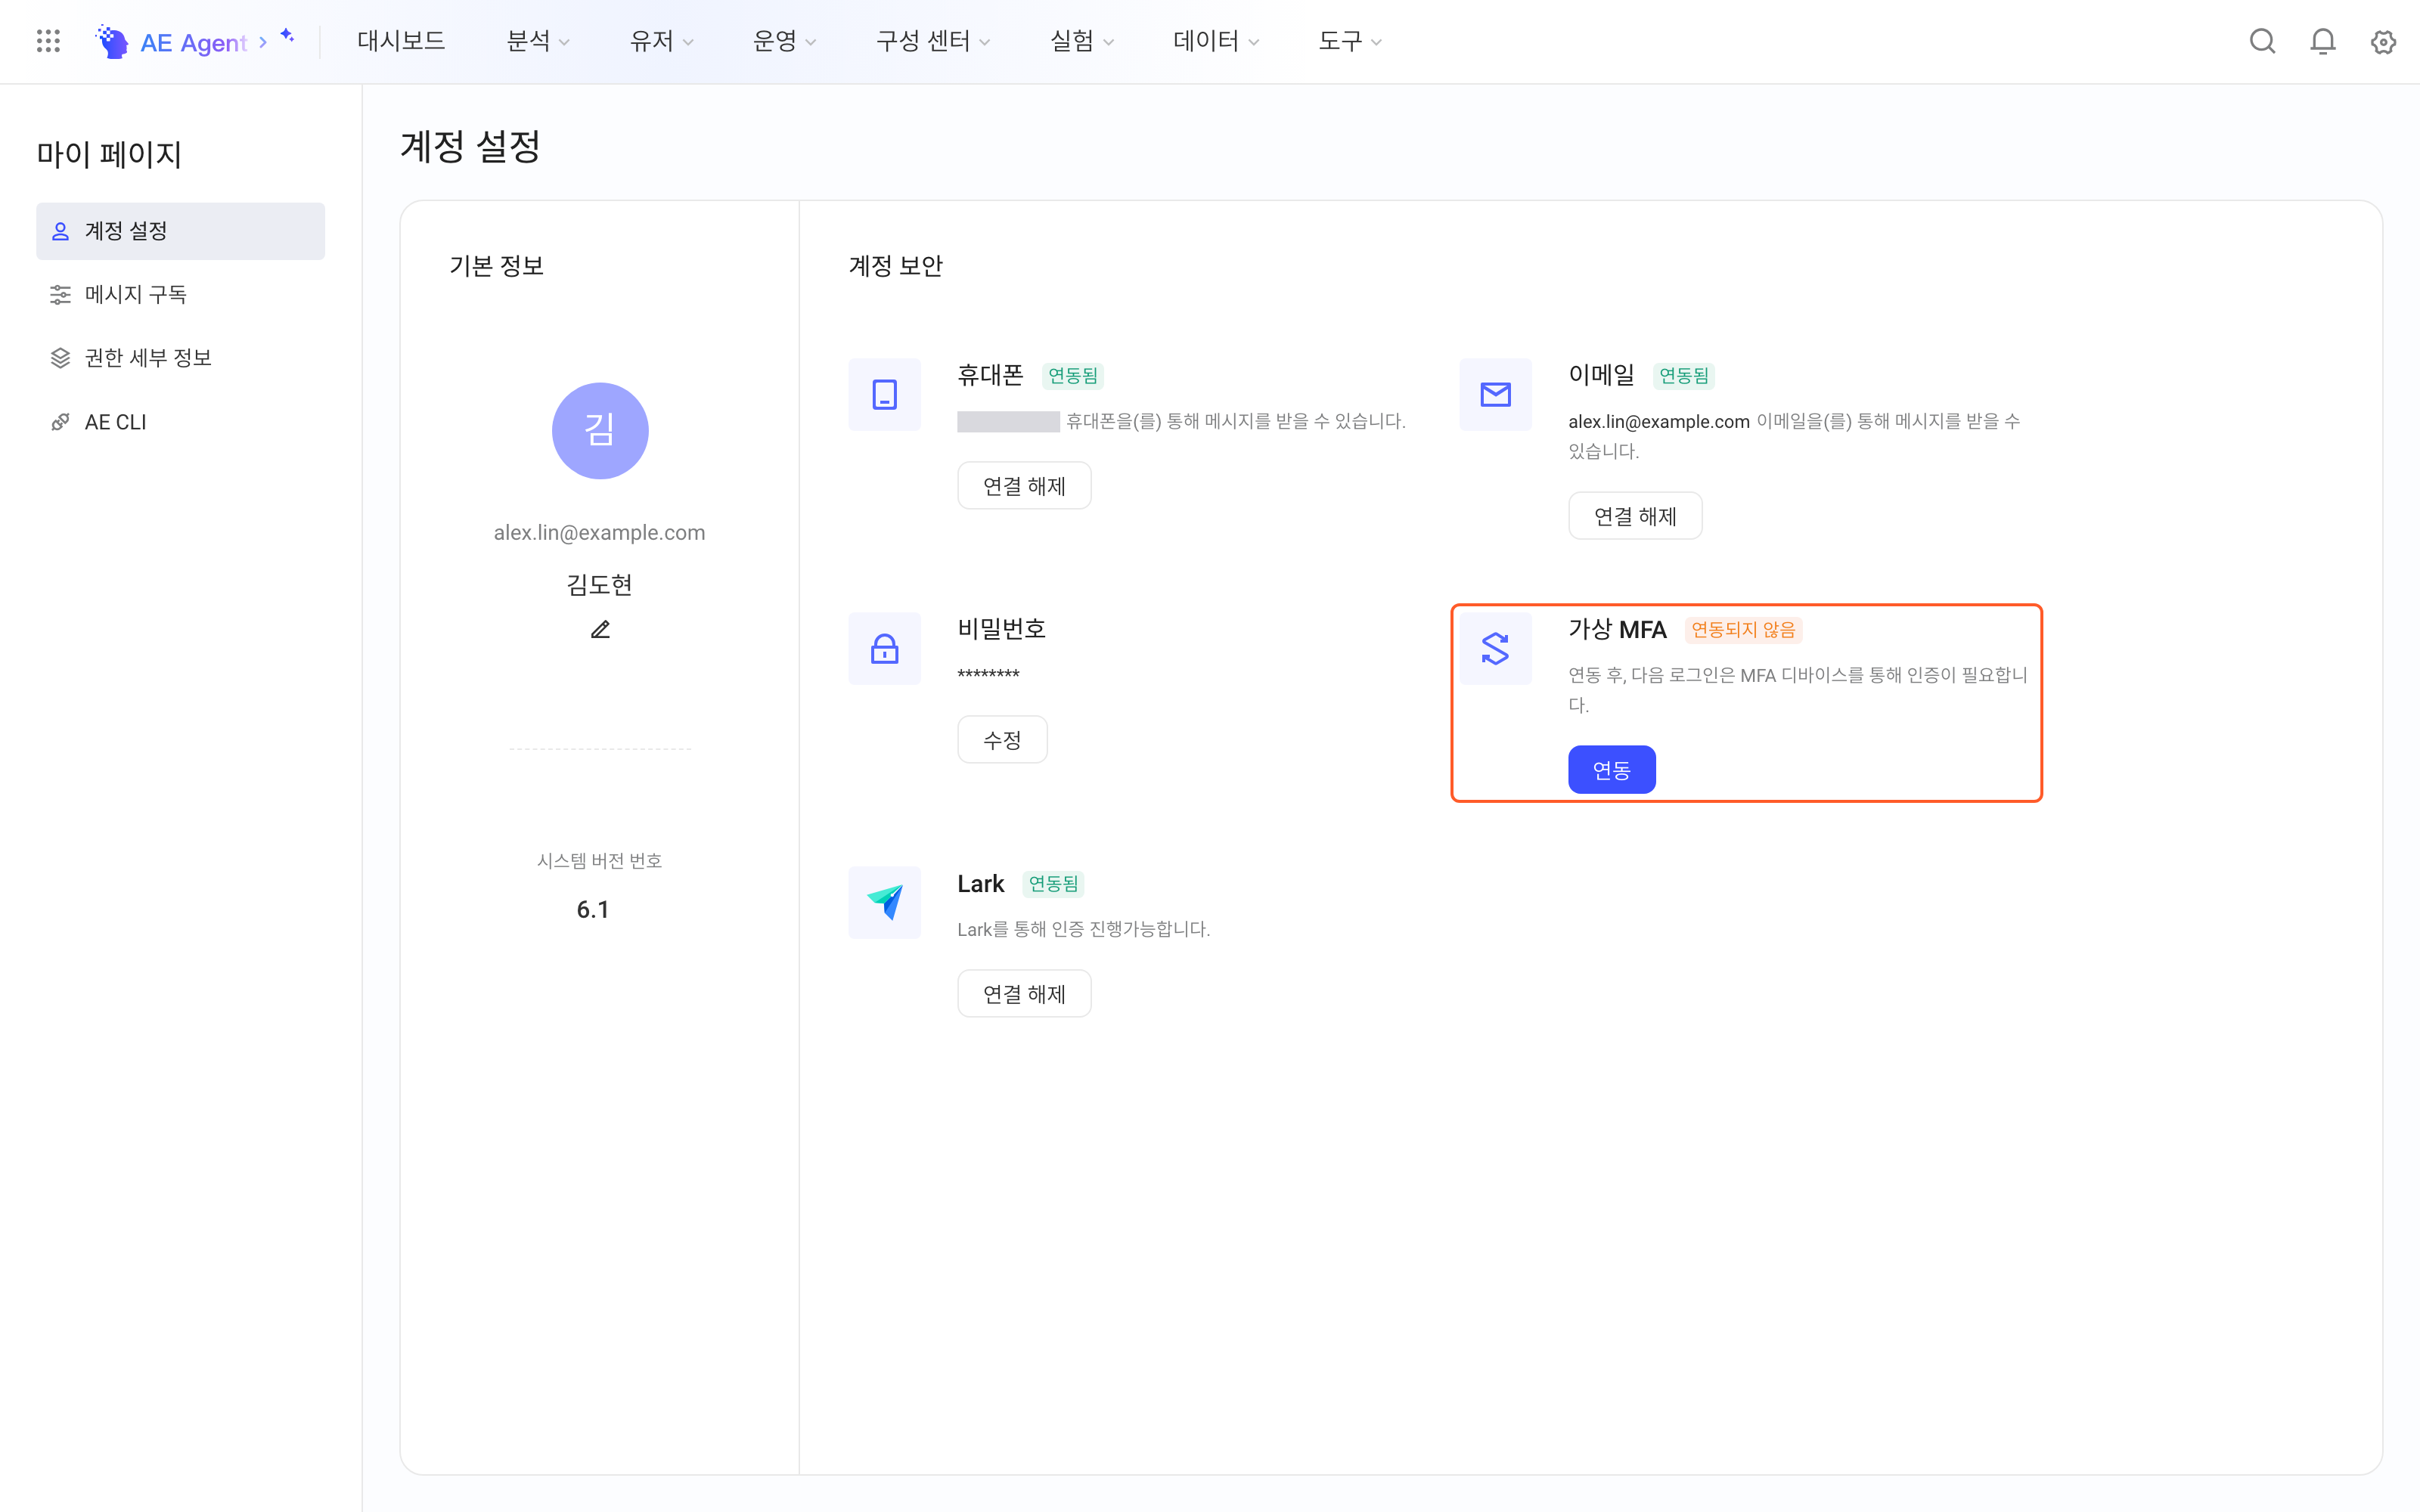Screen dimensions: 2420x1512
Task: Click the edit pencil under 김도현
Action: [600, 629]
